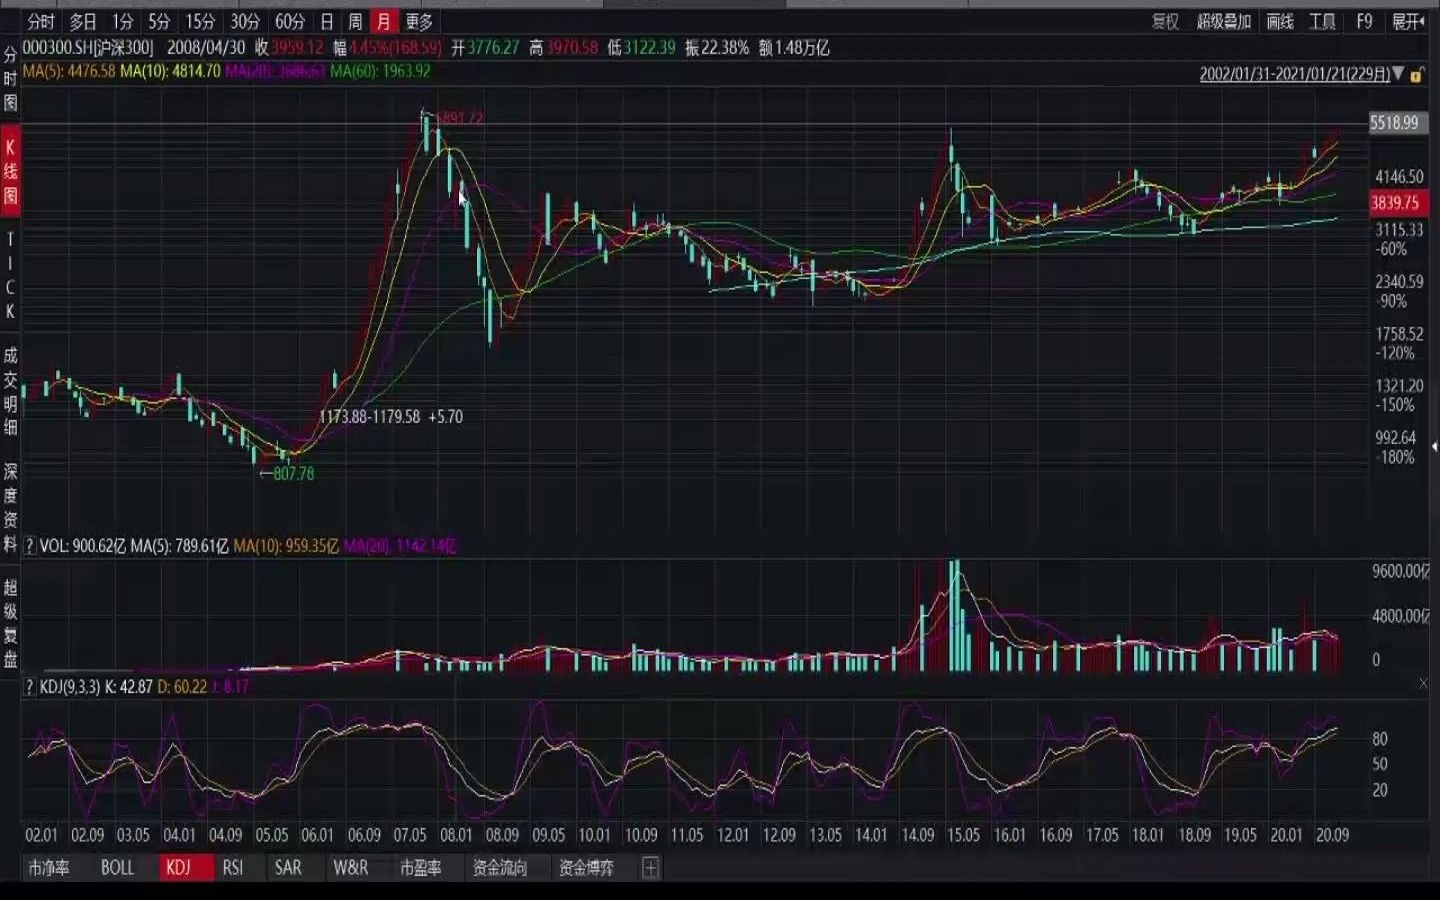Click the date range link 2002/01/31-2021/01/21
The image size is (1440, 900).
click(1295, 75)
